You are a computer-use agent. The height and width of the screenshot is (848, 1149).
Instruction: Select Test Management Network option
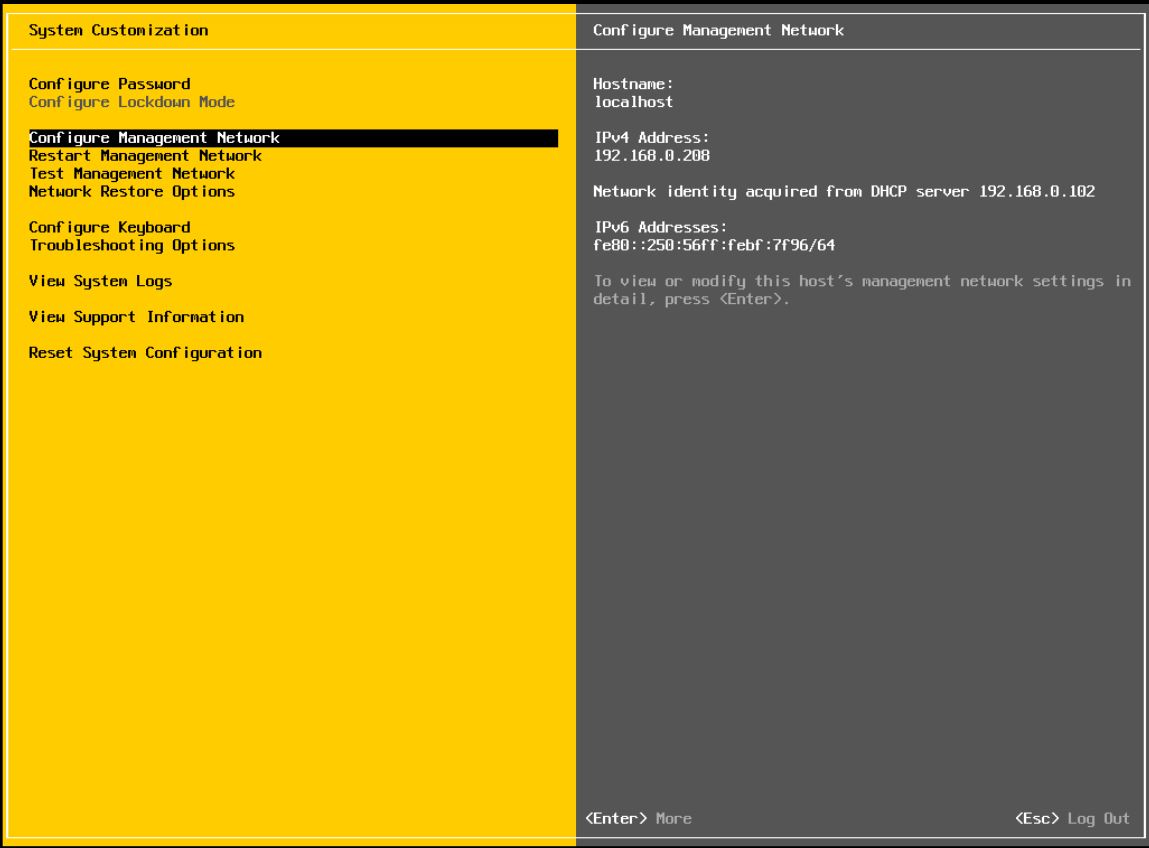point(131,174)
